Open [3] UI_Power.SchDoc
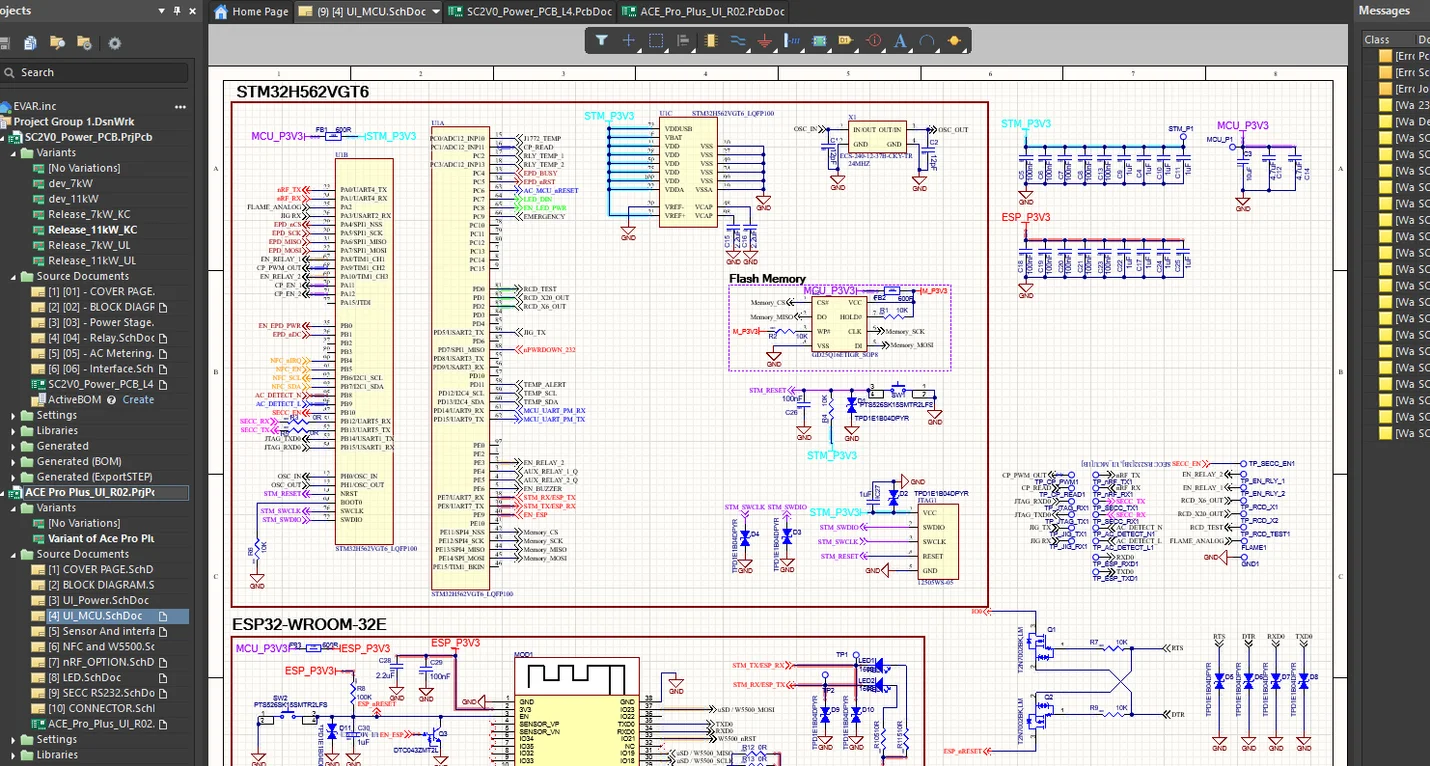 click(98, 600)
